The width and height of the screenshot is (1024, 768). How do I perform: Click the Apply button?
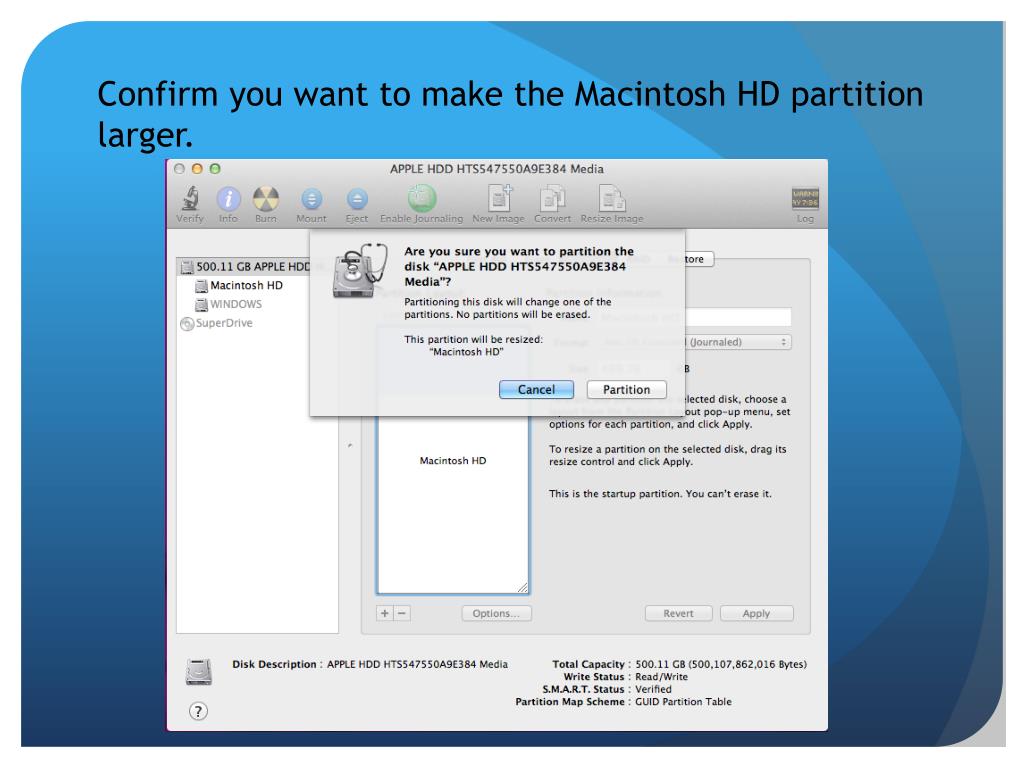pos(756,613)
